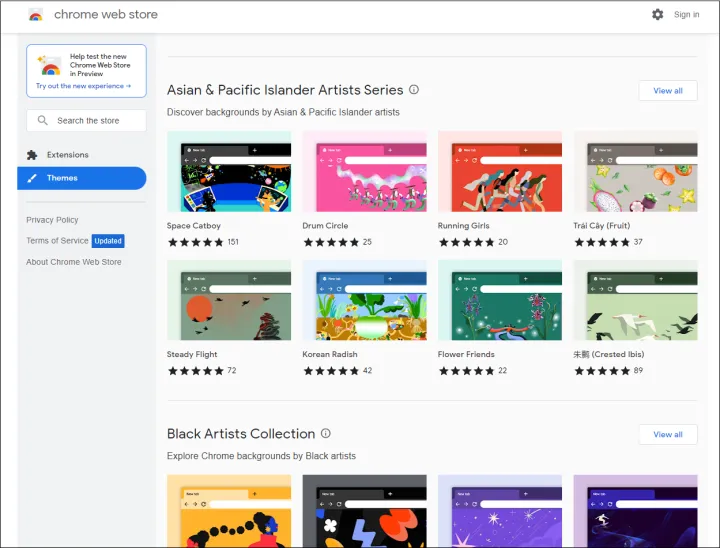View all Asian & Pacific Islander themes

667,91
